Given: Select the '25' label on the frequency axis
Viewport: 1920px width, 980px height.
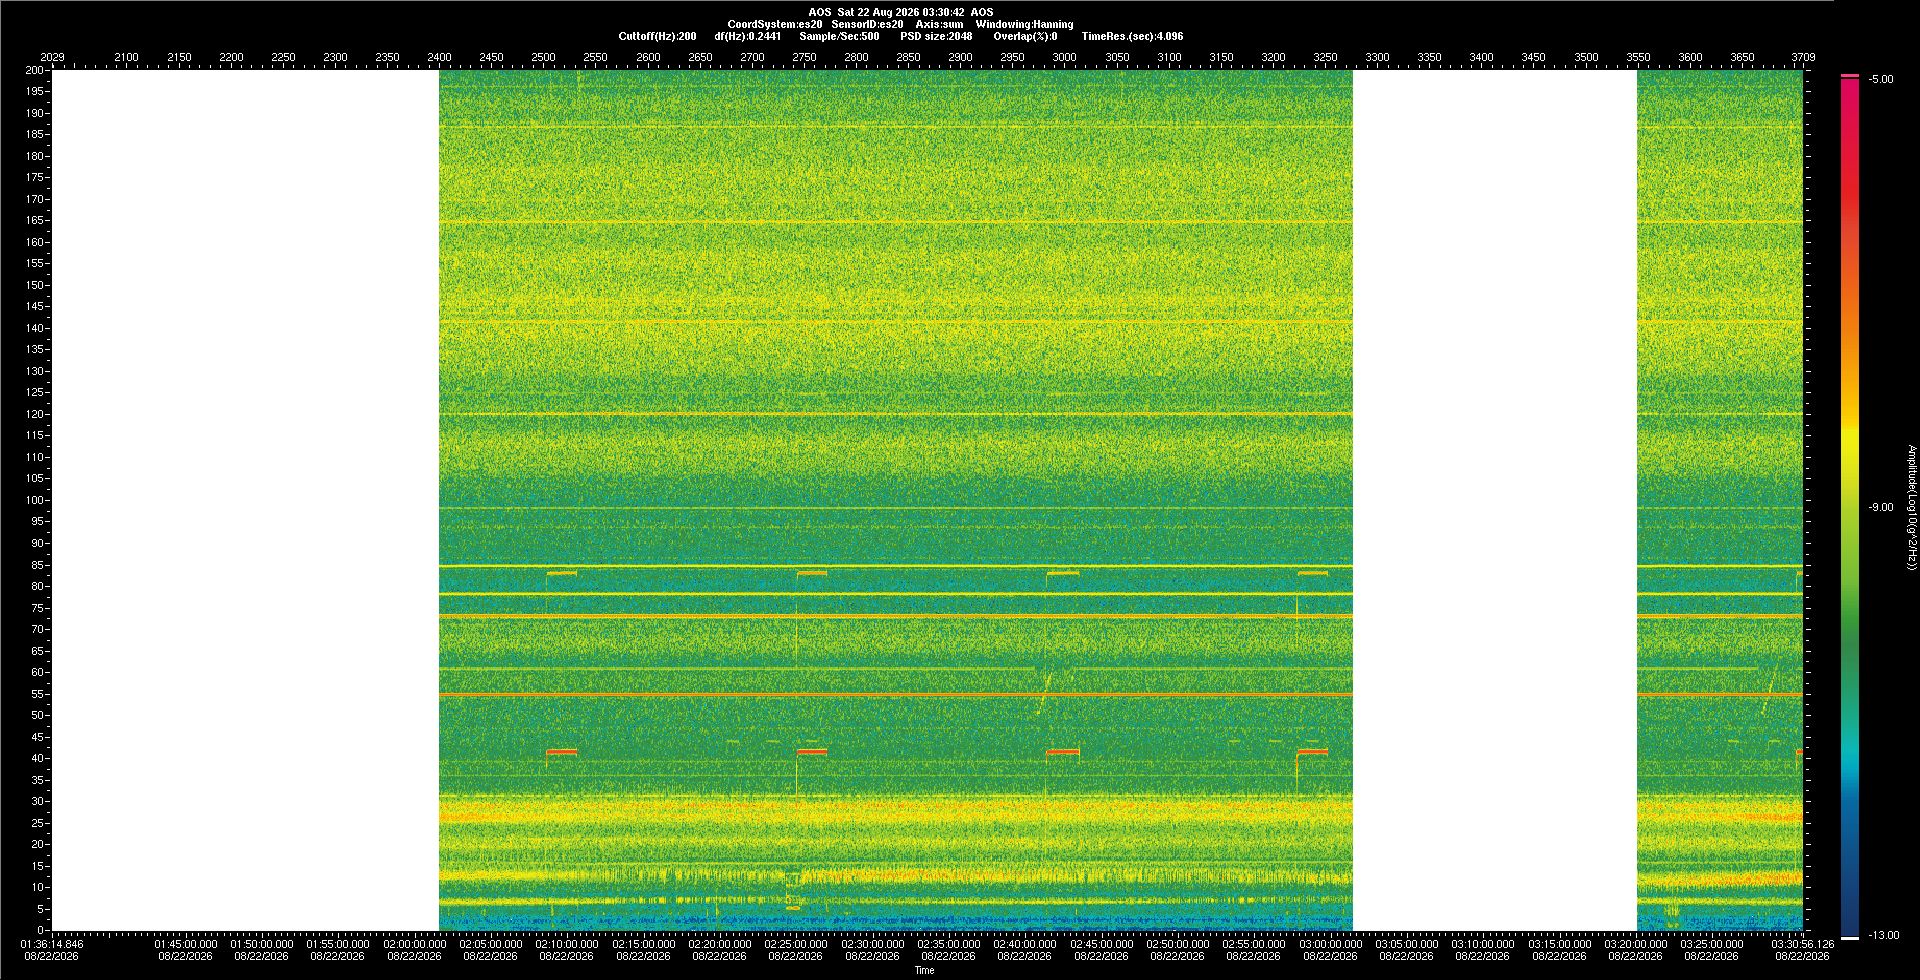Looking at the screenshot, I should pyautogui.click(x=38, y=823).
